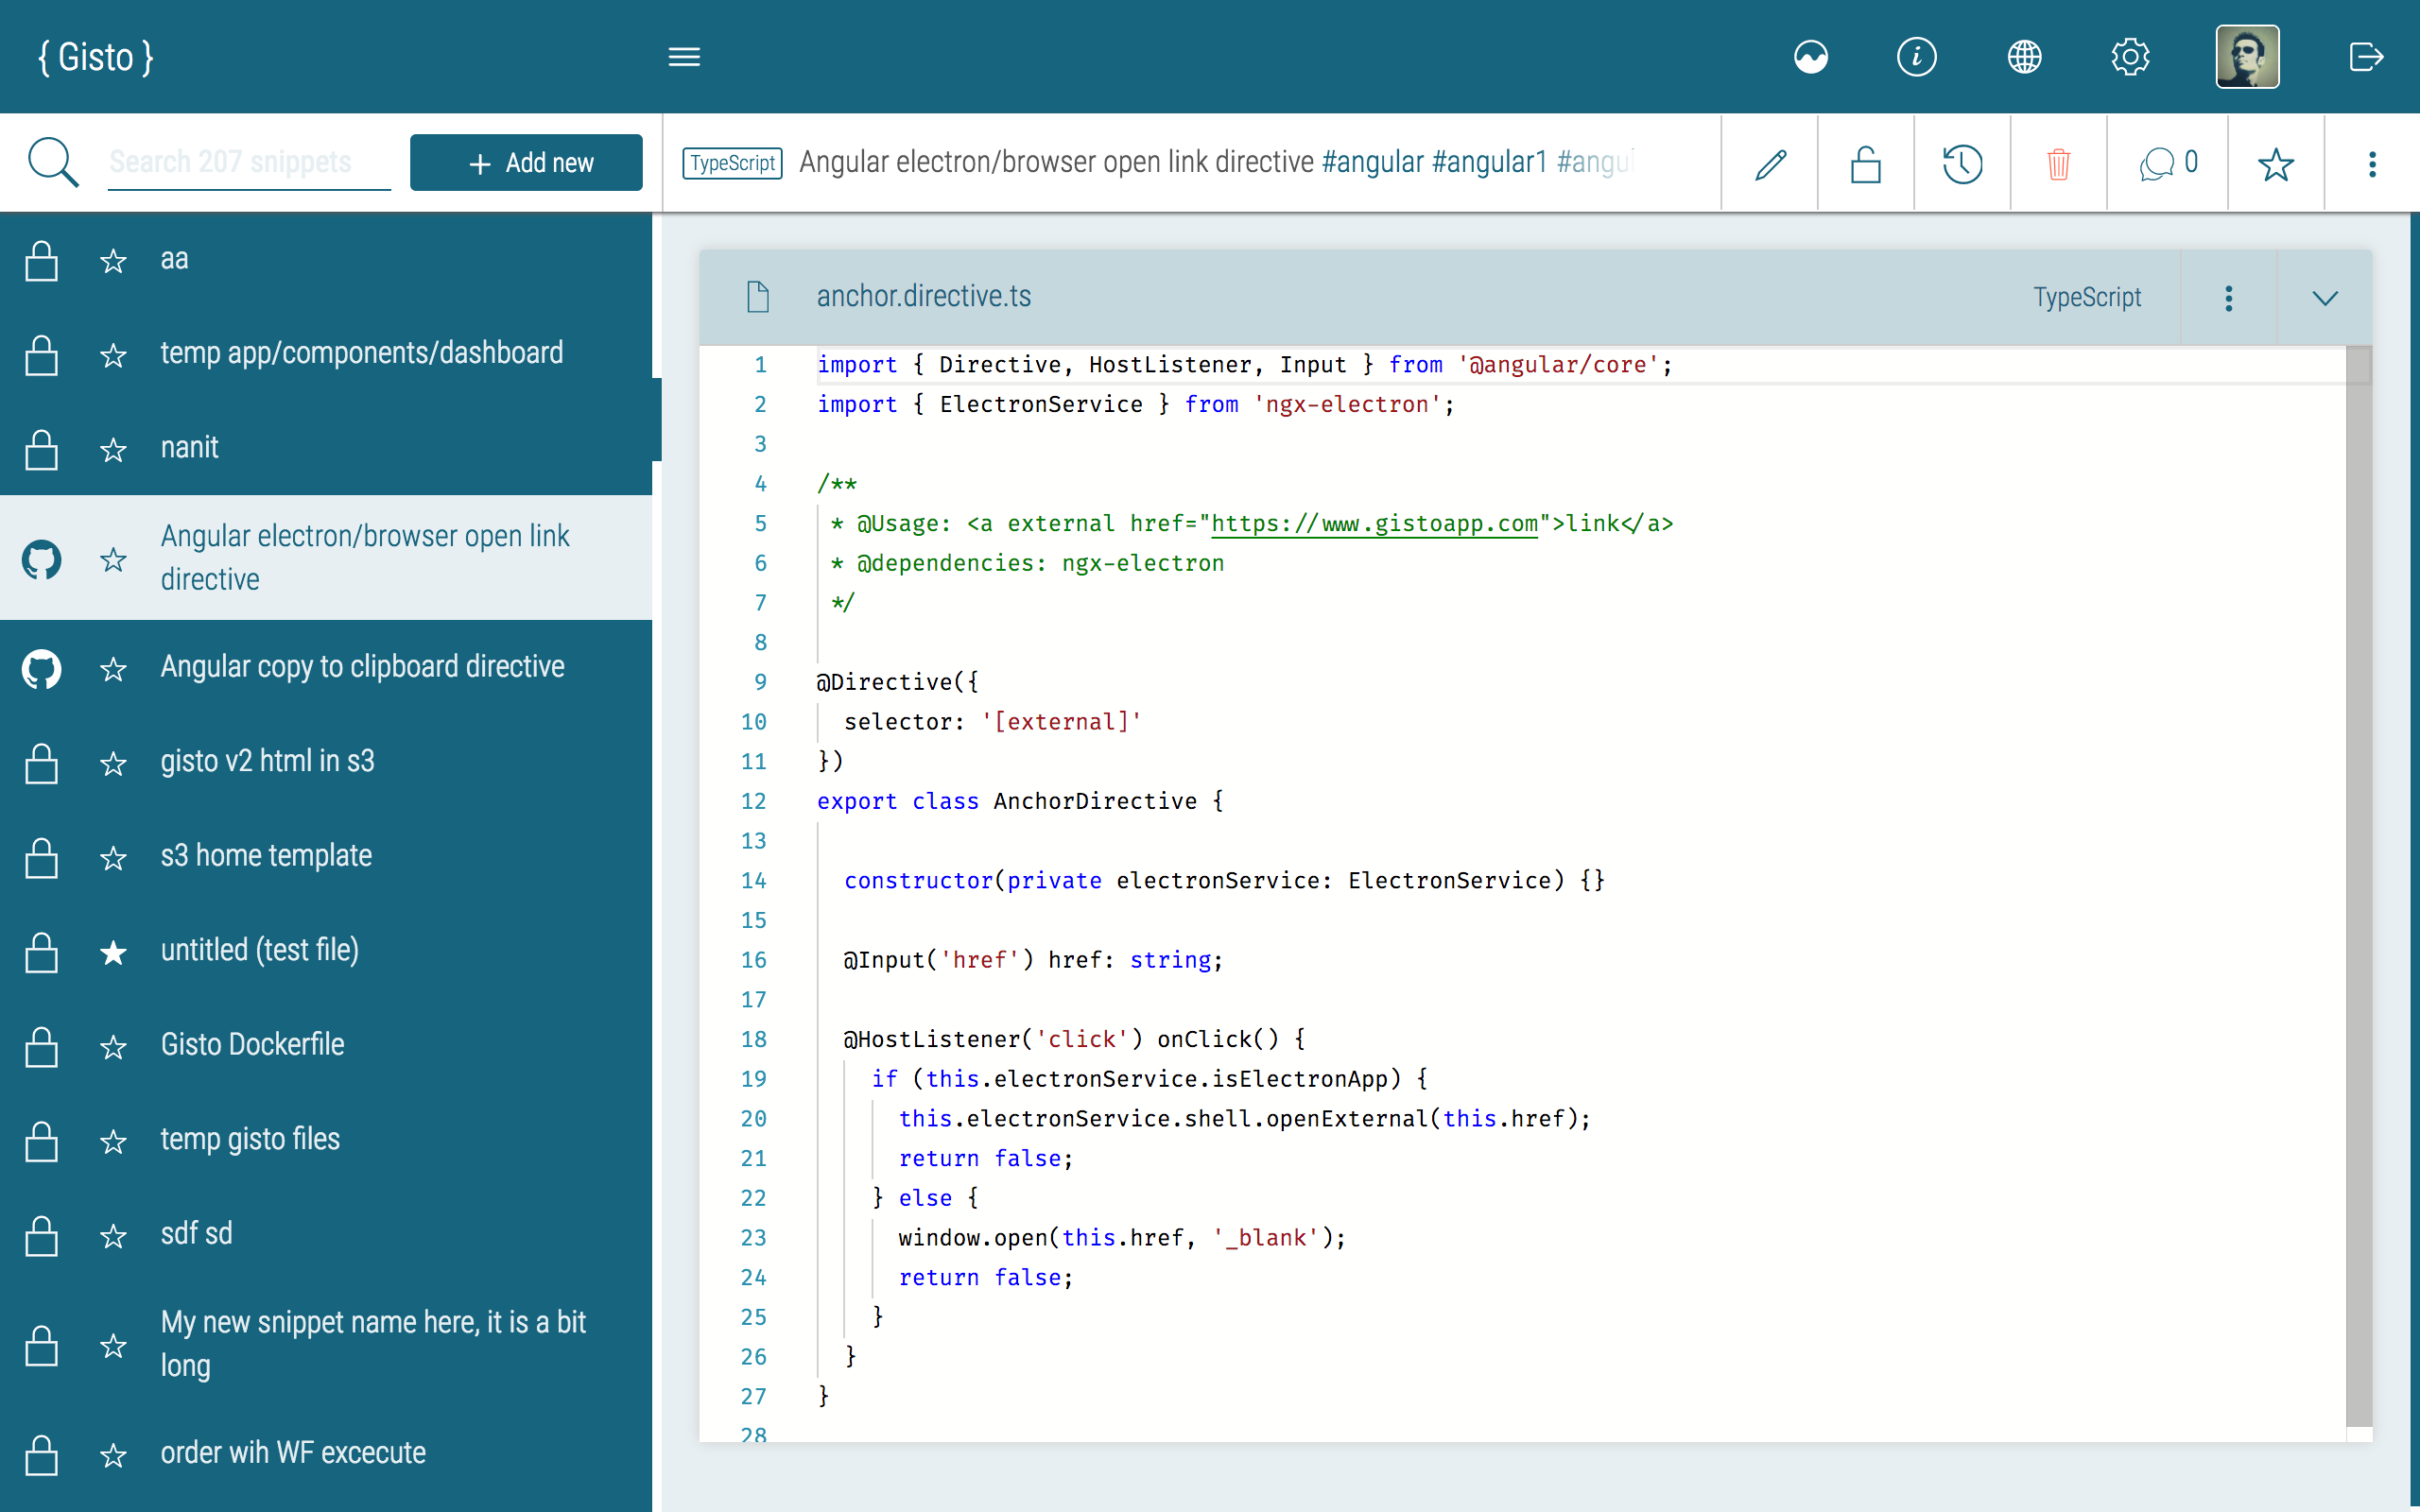The height and width of the screenshot is (1512, 2420).
Task: Select 'Angular copy to clipboard directive' snippet
Action: tap(362, 667)
